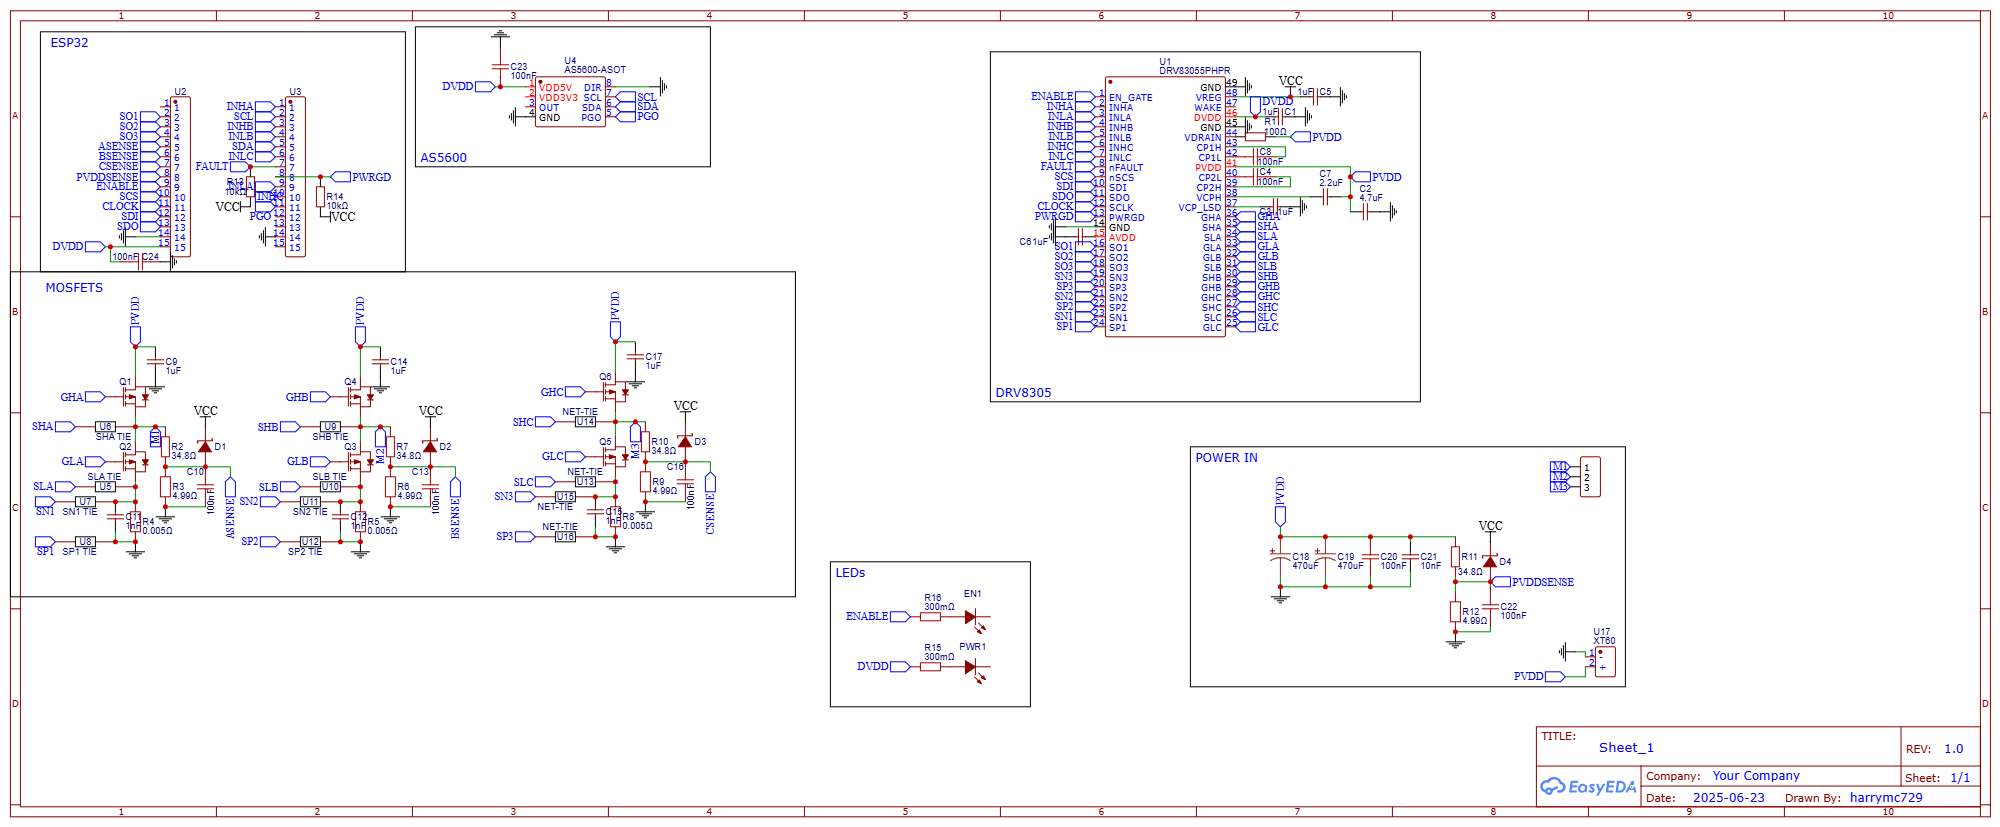Click the date "2025-06-23"
Screen dimensions: 2000x827
[x=1729, y=798]
